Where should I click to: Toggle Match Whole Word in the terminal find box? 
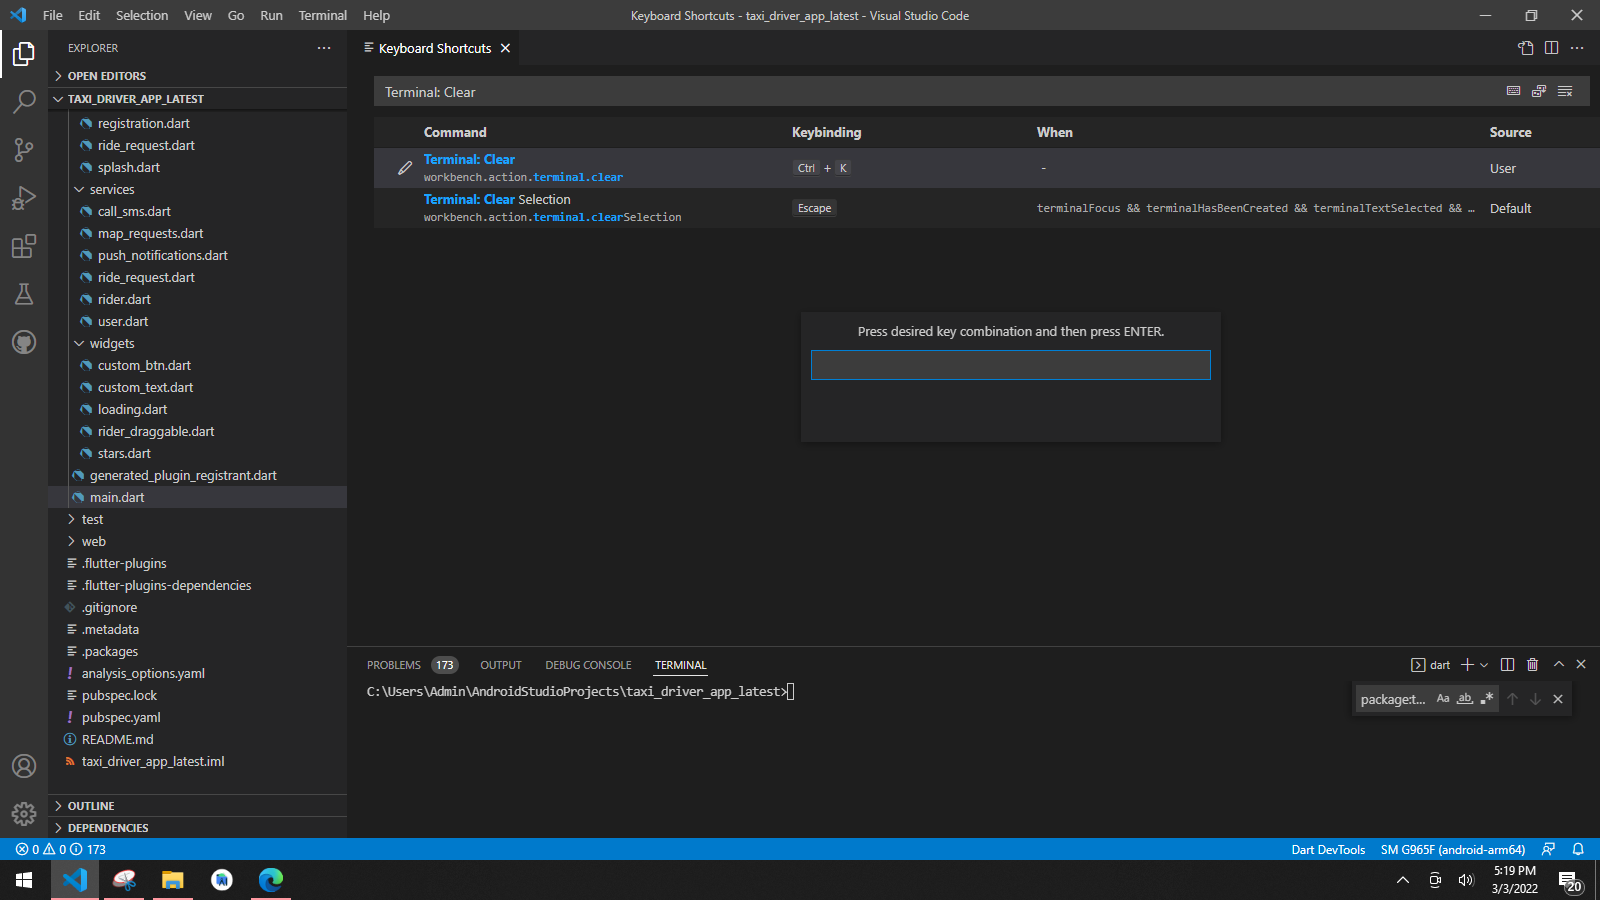point(1465,699)
